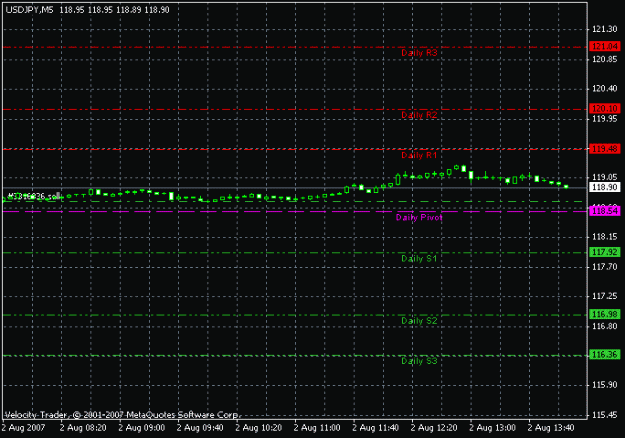Click the 120.40 price scale value
This screenshot has width=625, height=438.
pos(605,89)
